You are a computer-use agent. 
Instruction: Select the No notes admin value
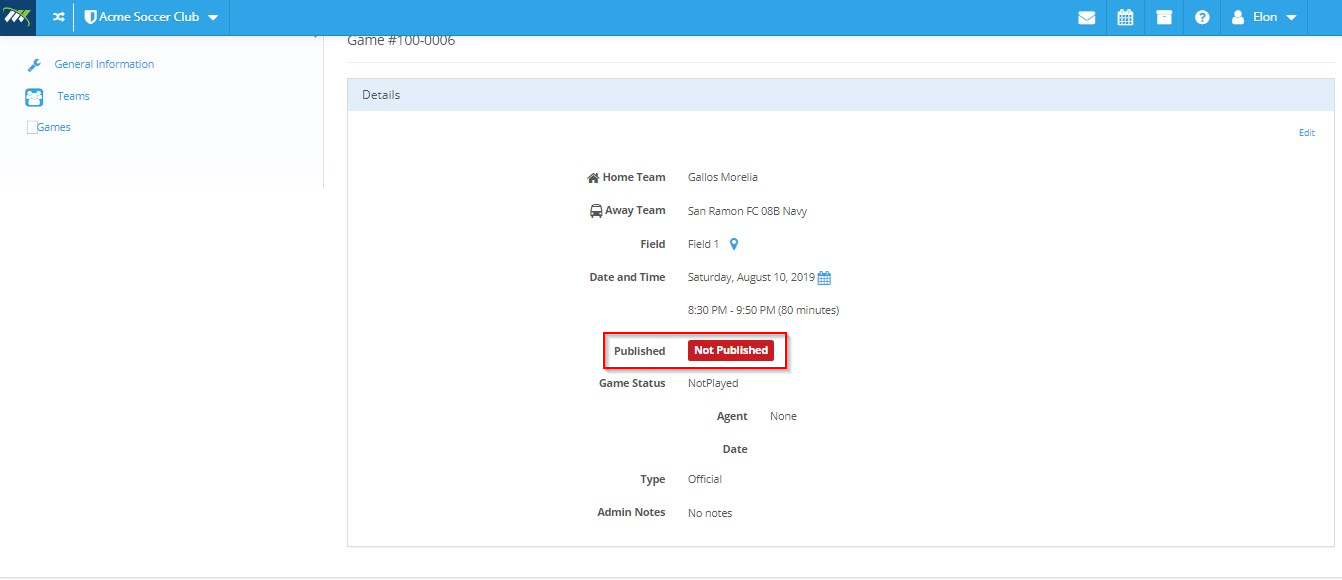pos(710,513)
